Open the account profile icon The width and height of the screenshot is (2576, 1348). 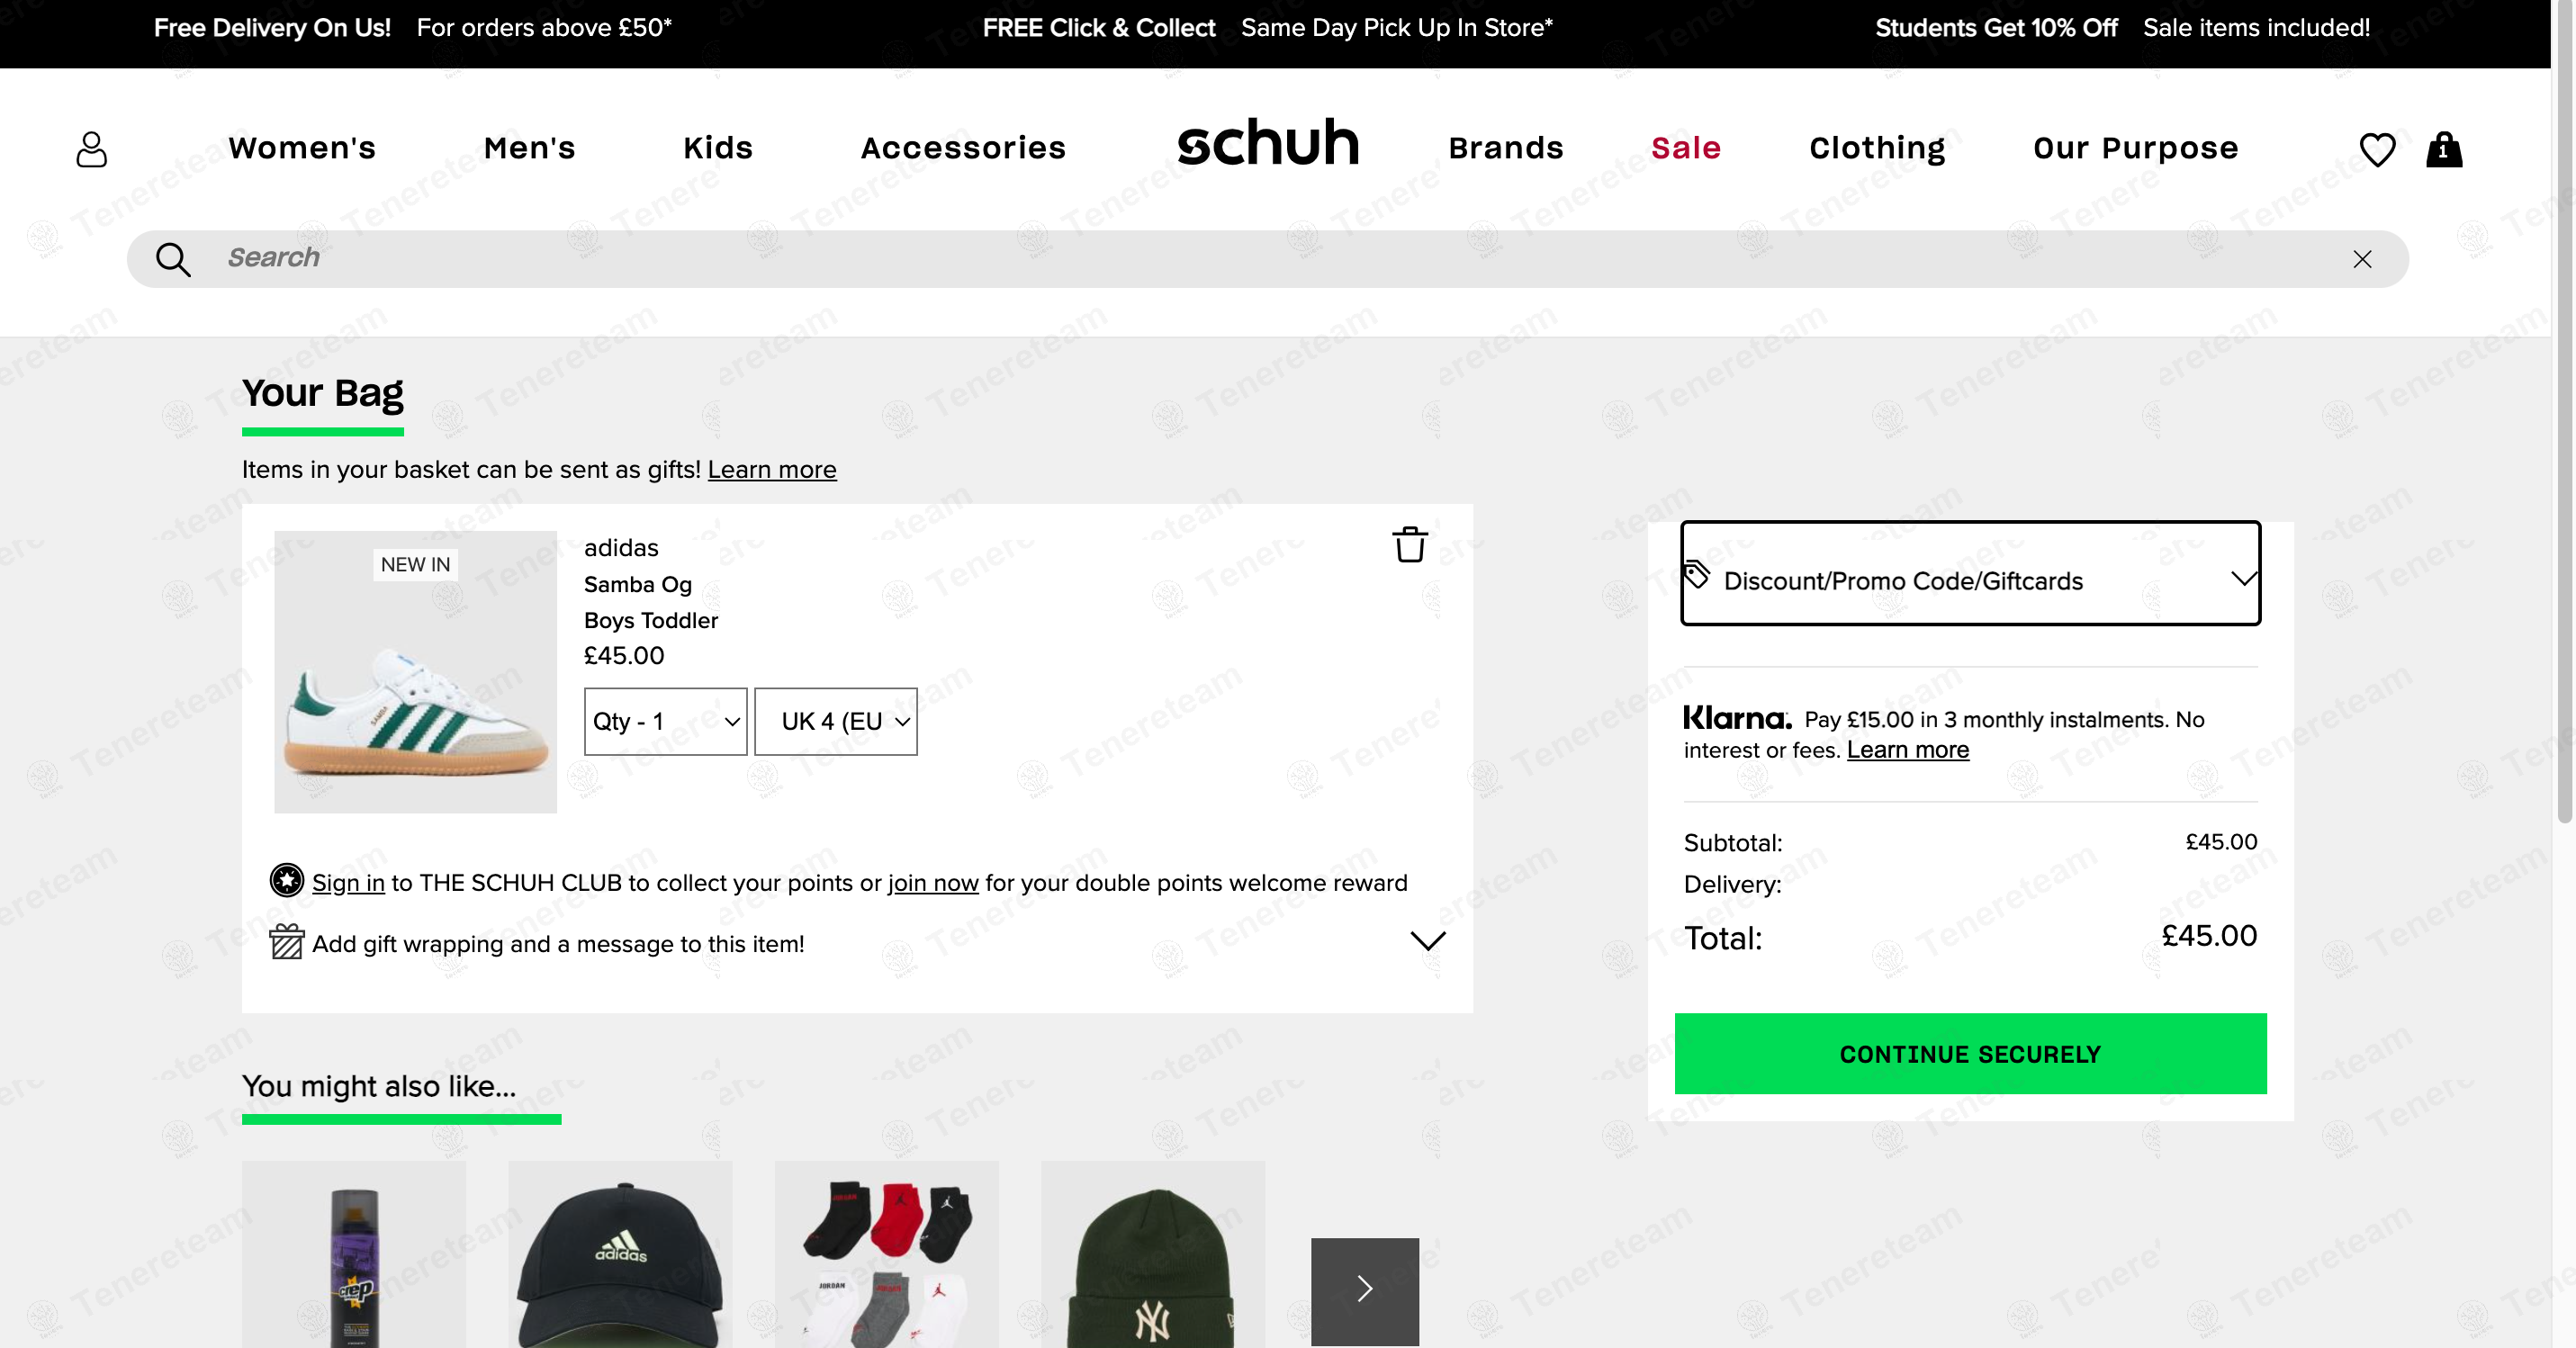(x=92, y=149)
